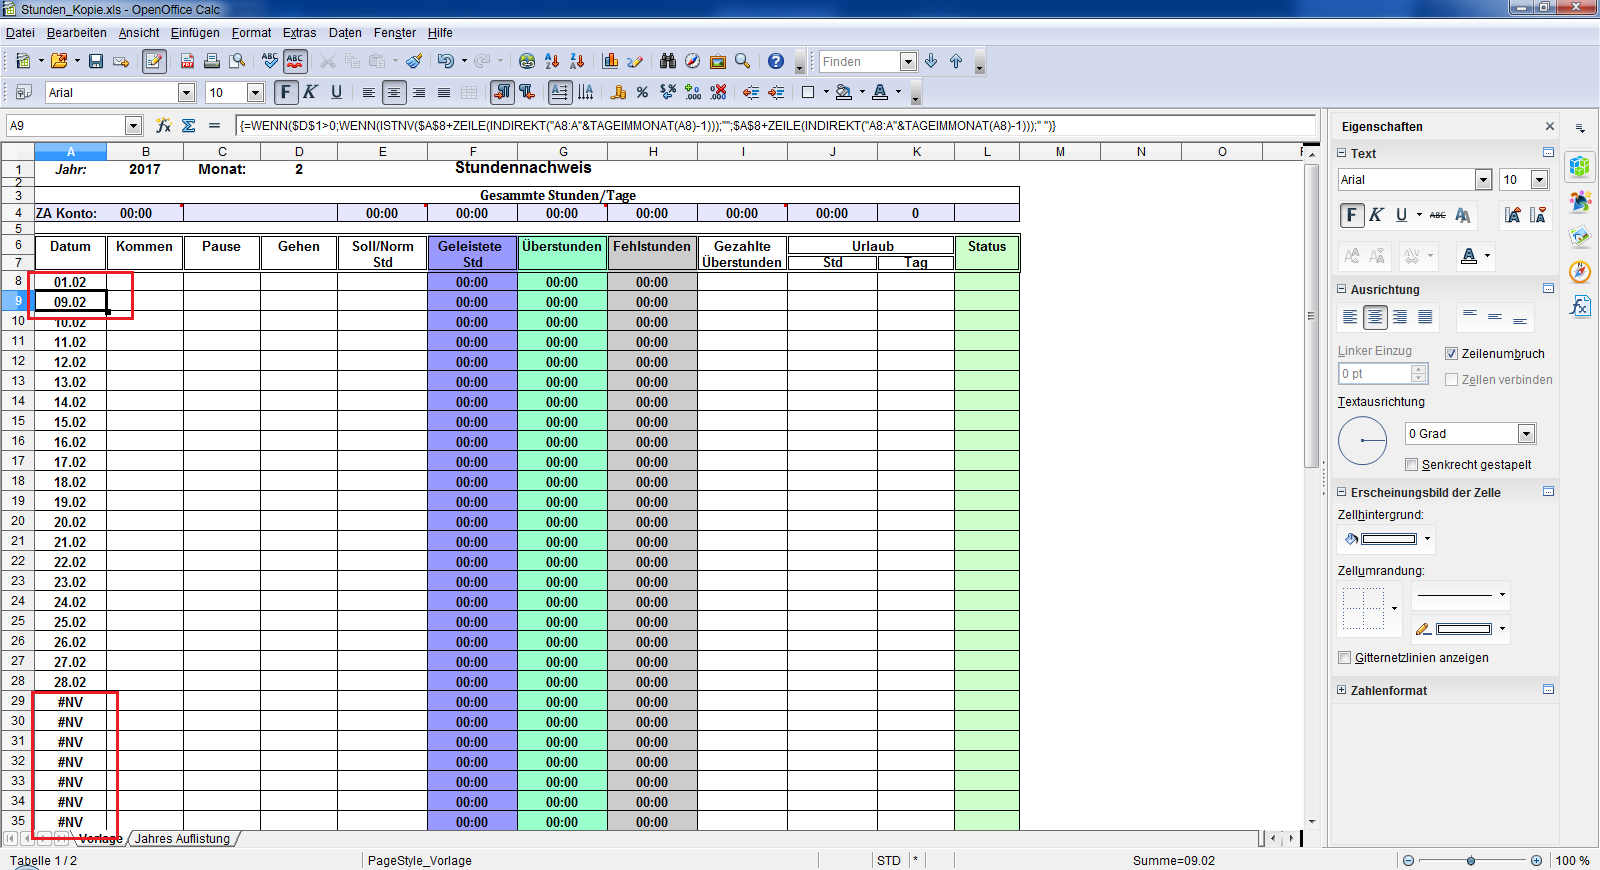The image size is (1600, 870).
Task: Switch to Jahres Auflistung sheet tab
Action: pyautogui.click(x=182, y=839)
